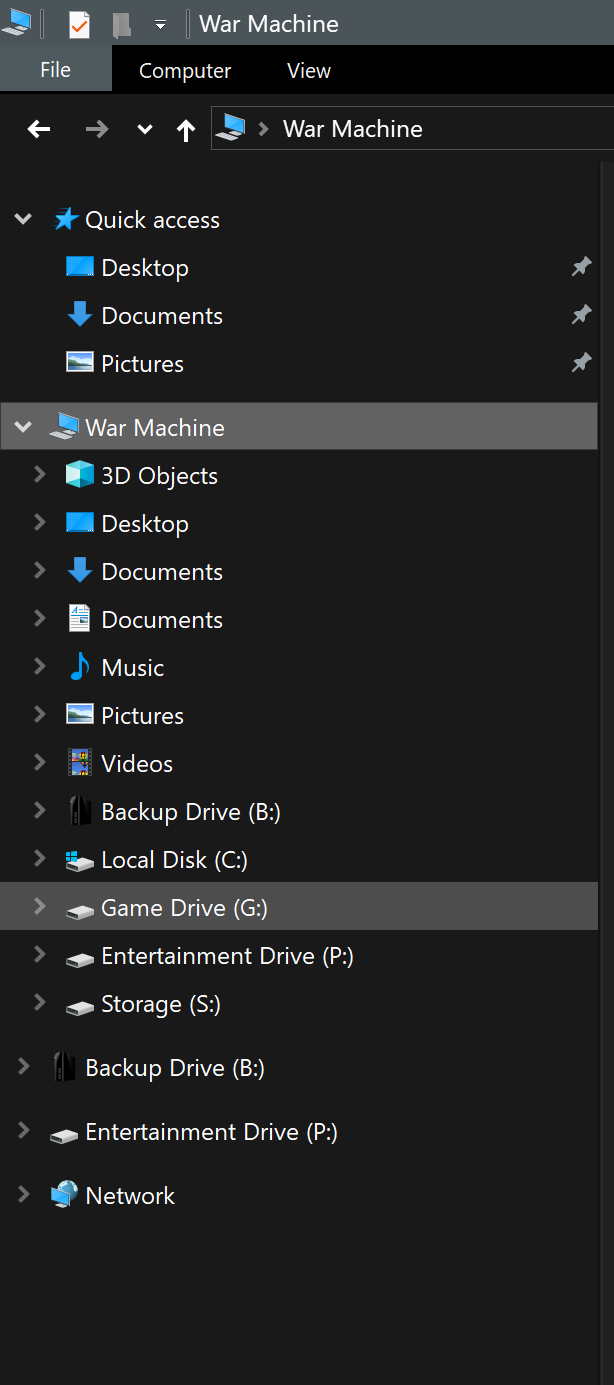Open the Computer ribbon tab
This screenshot has width=614, height=1385.
click(185, 71)
